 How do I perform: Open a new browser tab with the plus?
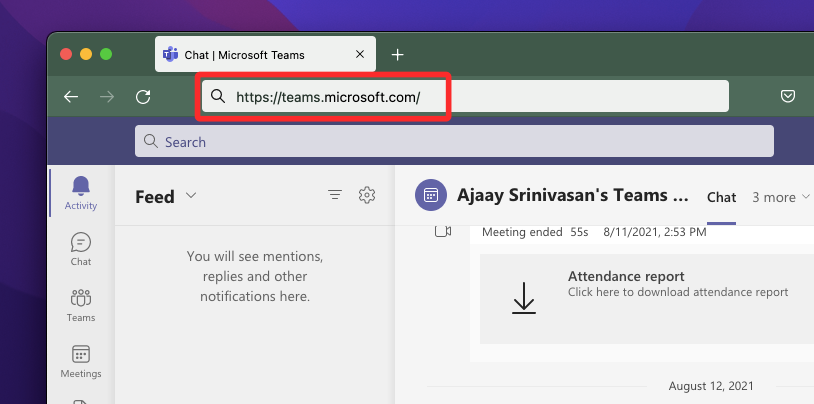pos(397,55)
